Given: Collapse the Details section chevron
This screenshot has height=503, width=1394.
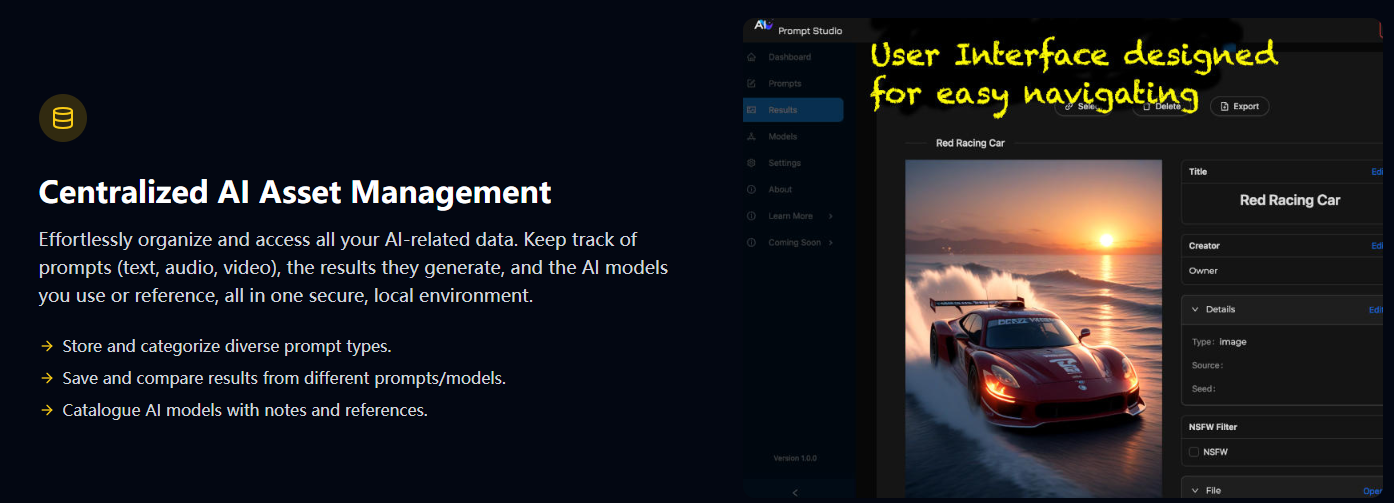Looking at the screenshot, I should click(x=1194, y=310).
